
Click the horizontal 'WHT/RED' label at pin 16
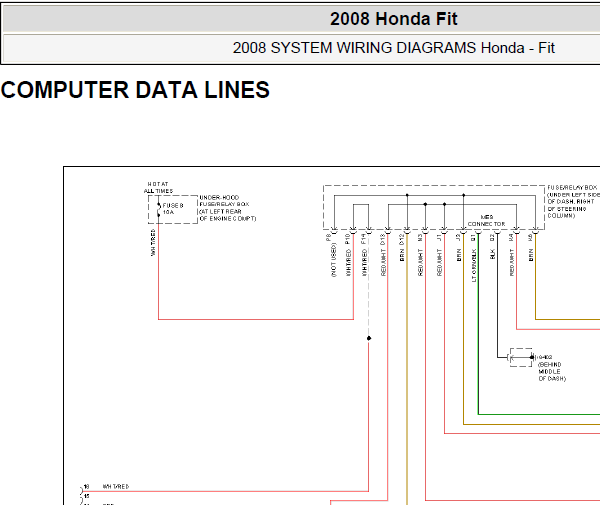pyautogui.click(x=116, y=487)
